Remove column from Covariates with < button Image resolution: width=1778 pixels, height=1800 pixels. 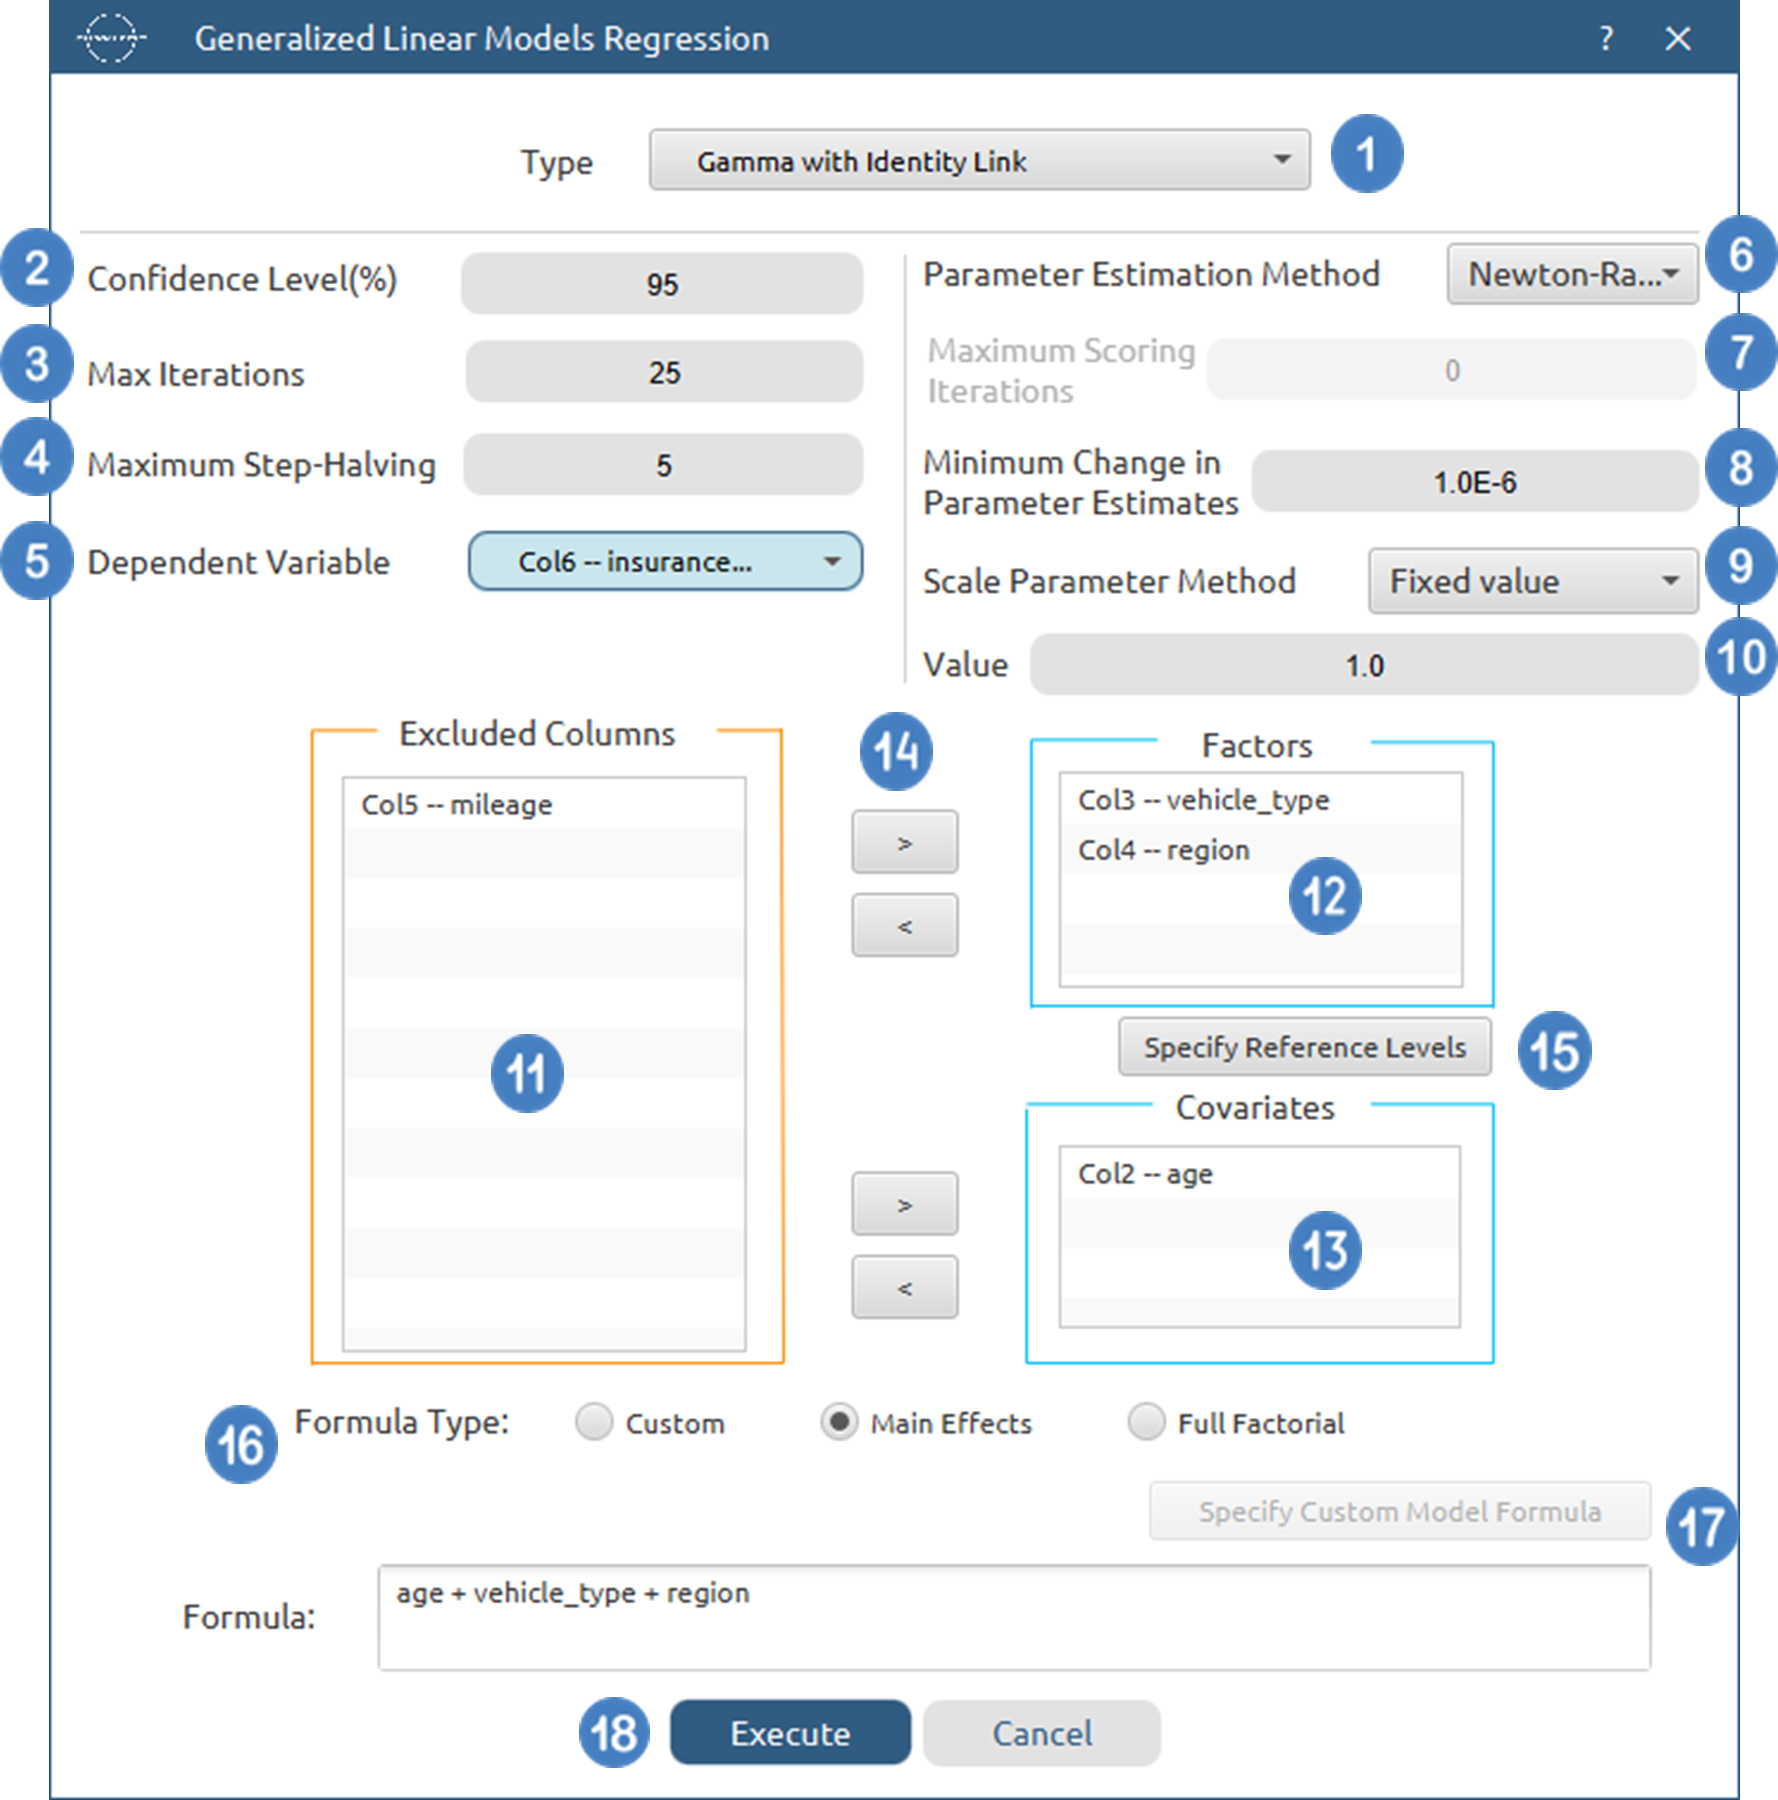[904, 1287]
